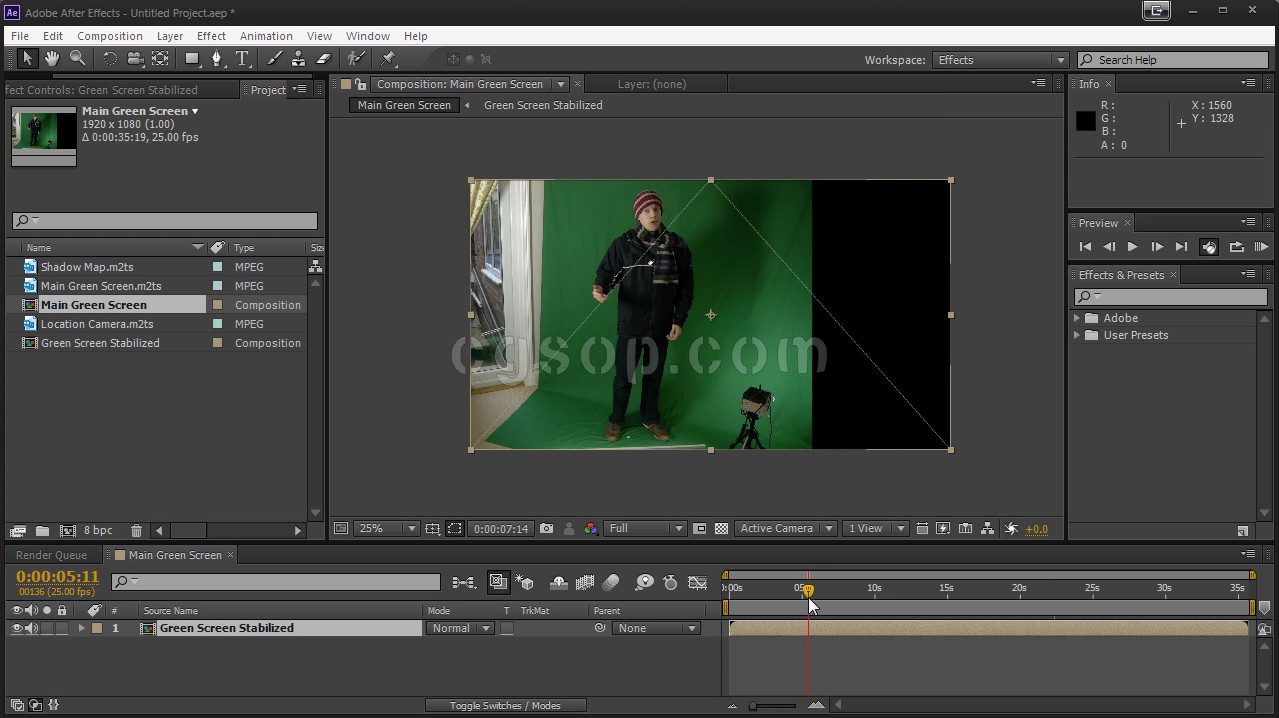The height and width of the screenshot is (718, 1279).
Task: Click Green Screen Stabilized breadcrumb in viewer
Action: [x=543, y=105]
